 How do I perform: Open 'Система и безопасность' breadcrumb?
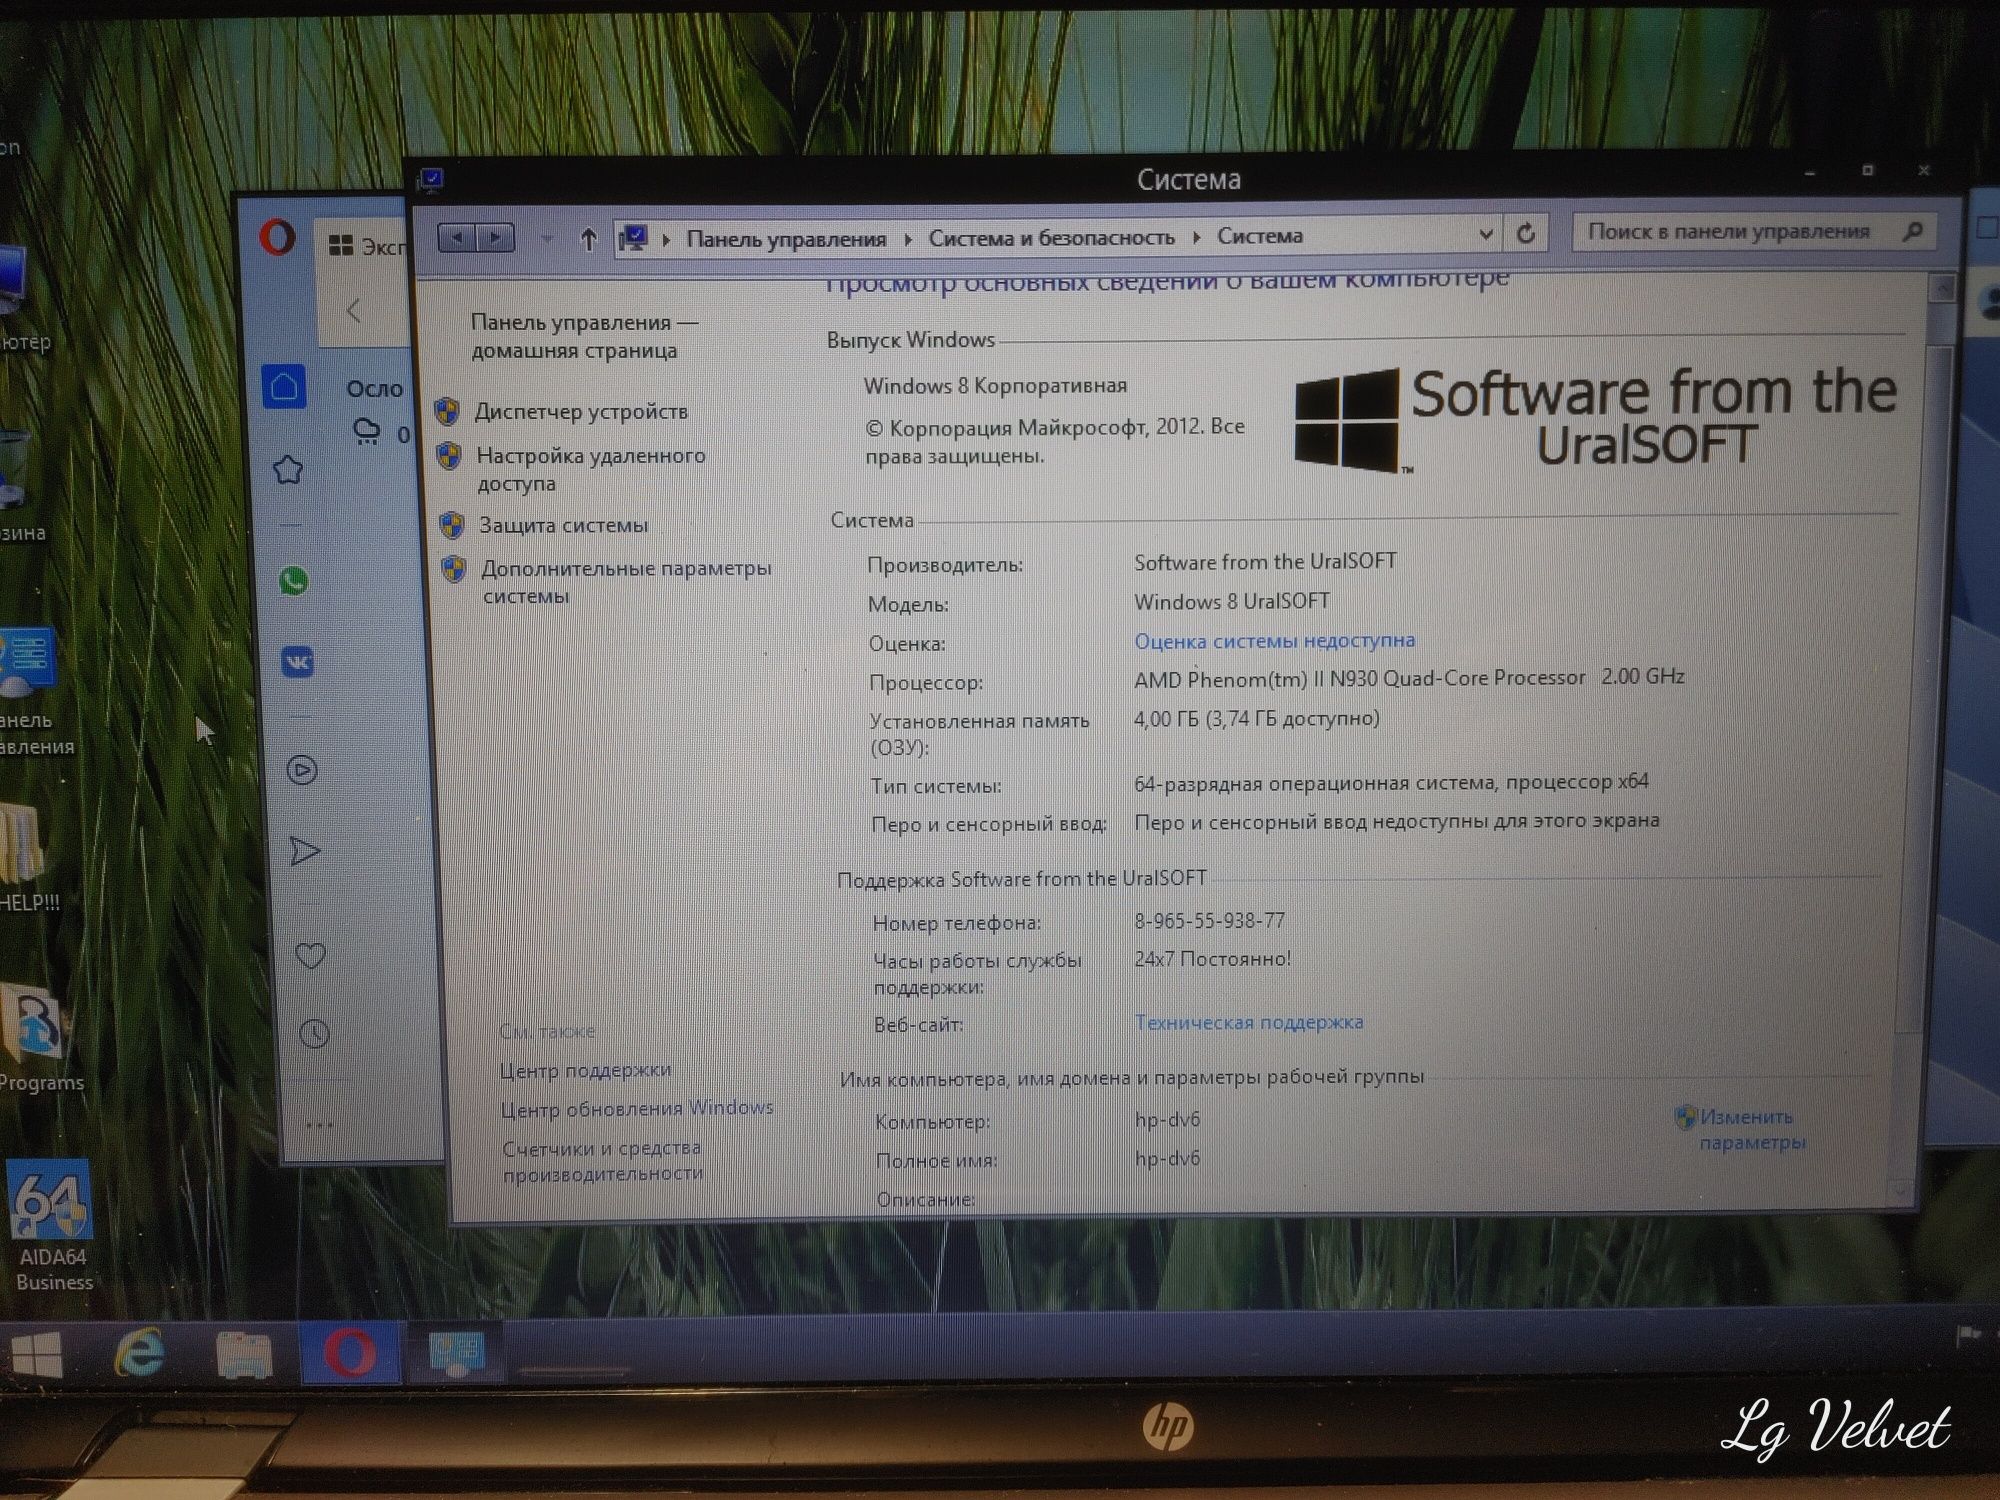(1051, 238)
